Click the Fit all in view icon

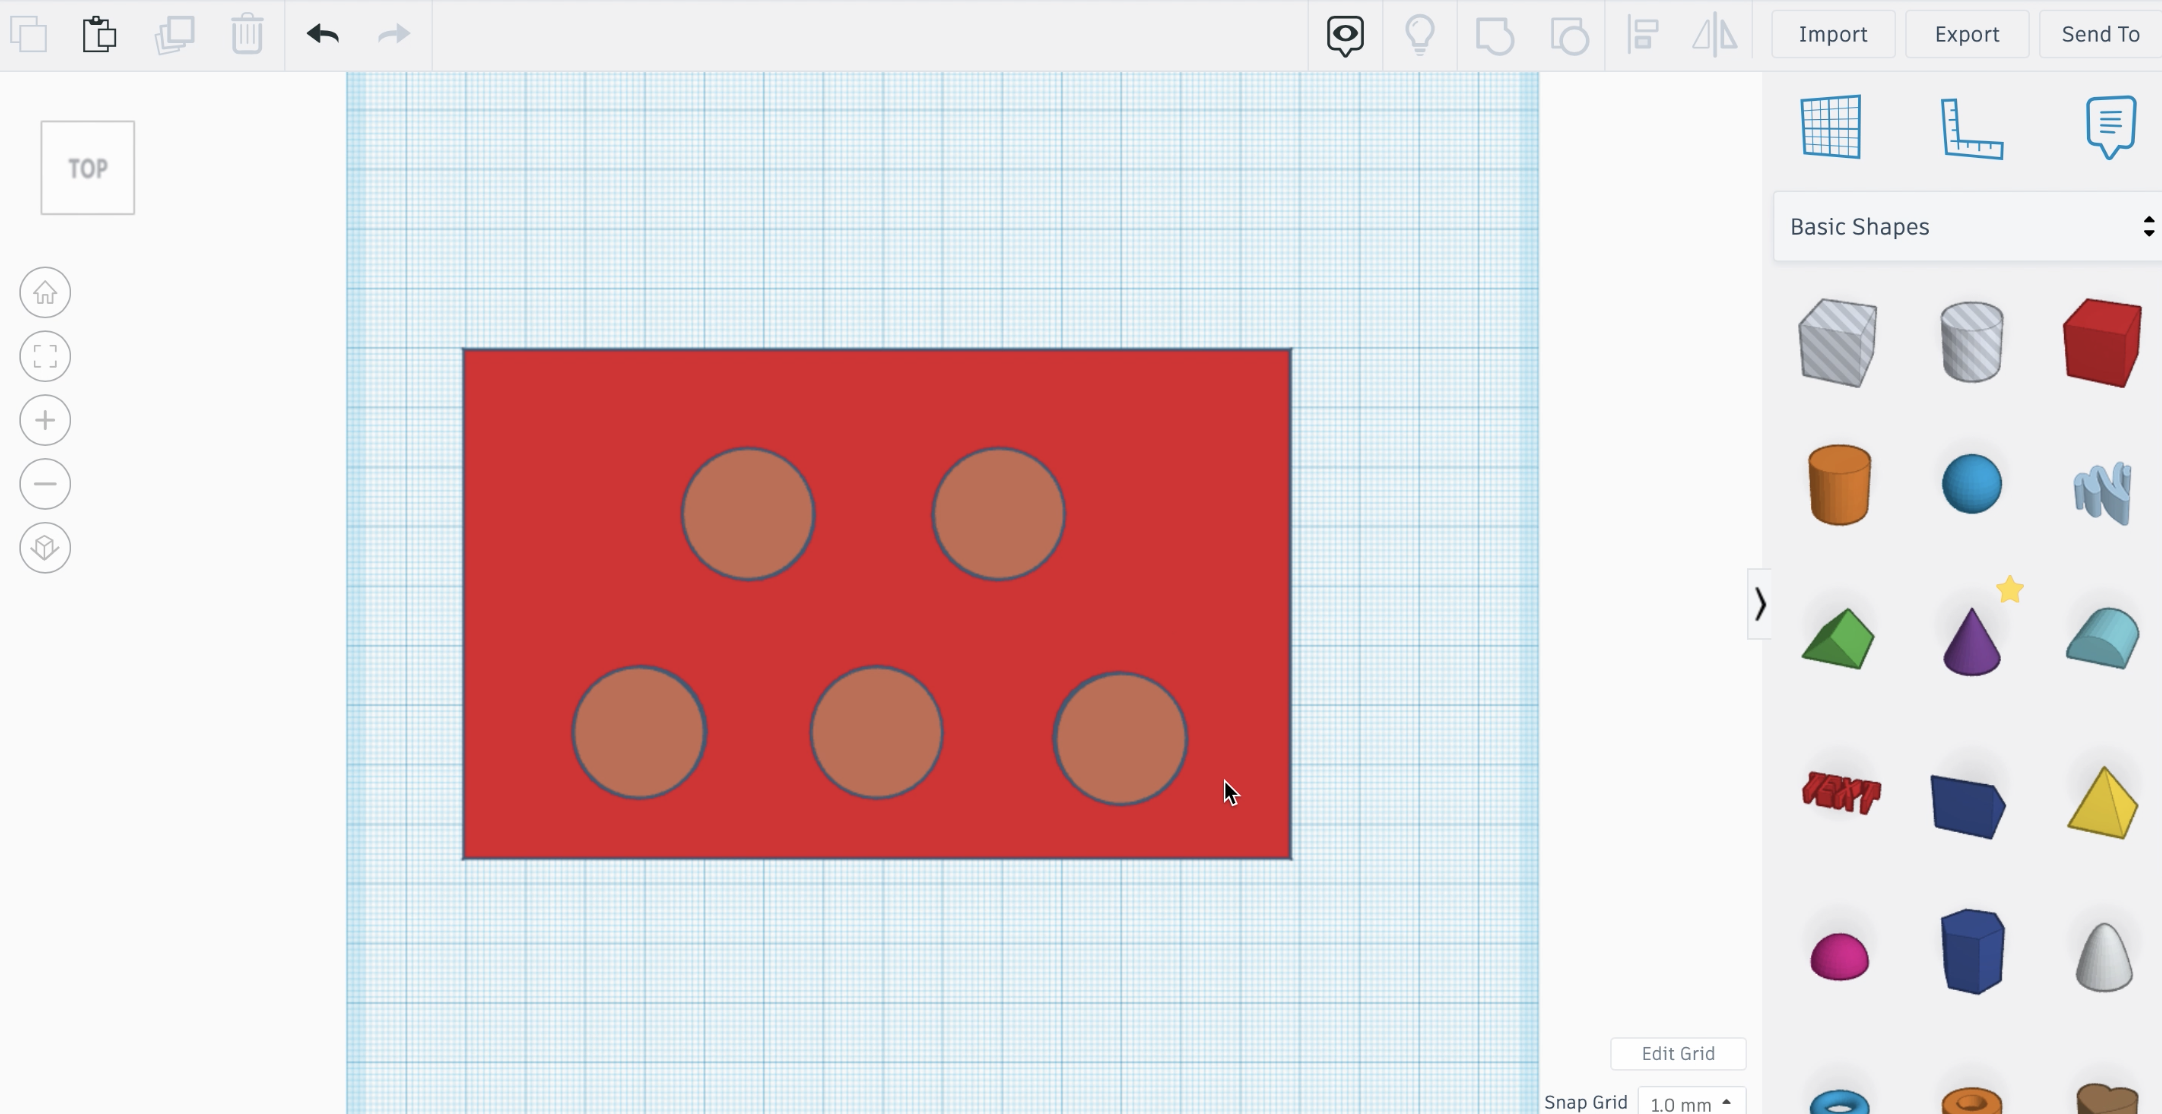tap(45, 357)
